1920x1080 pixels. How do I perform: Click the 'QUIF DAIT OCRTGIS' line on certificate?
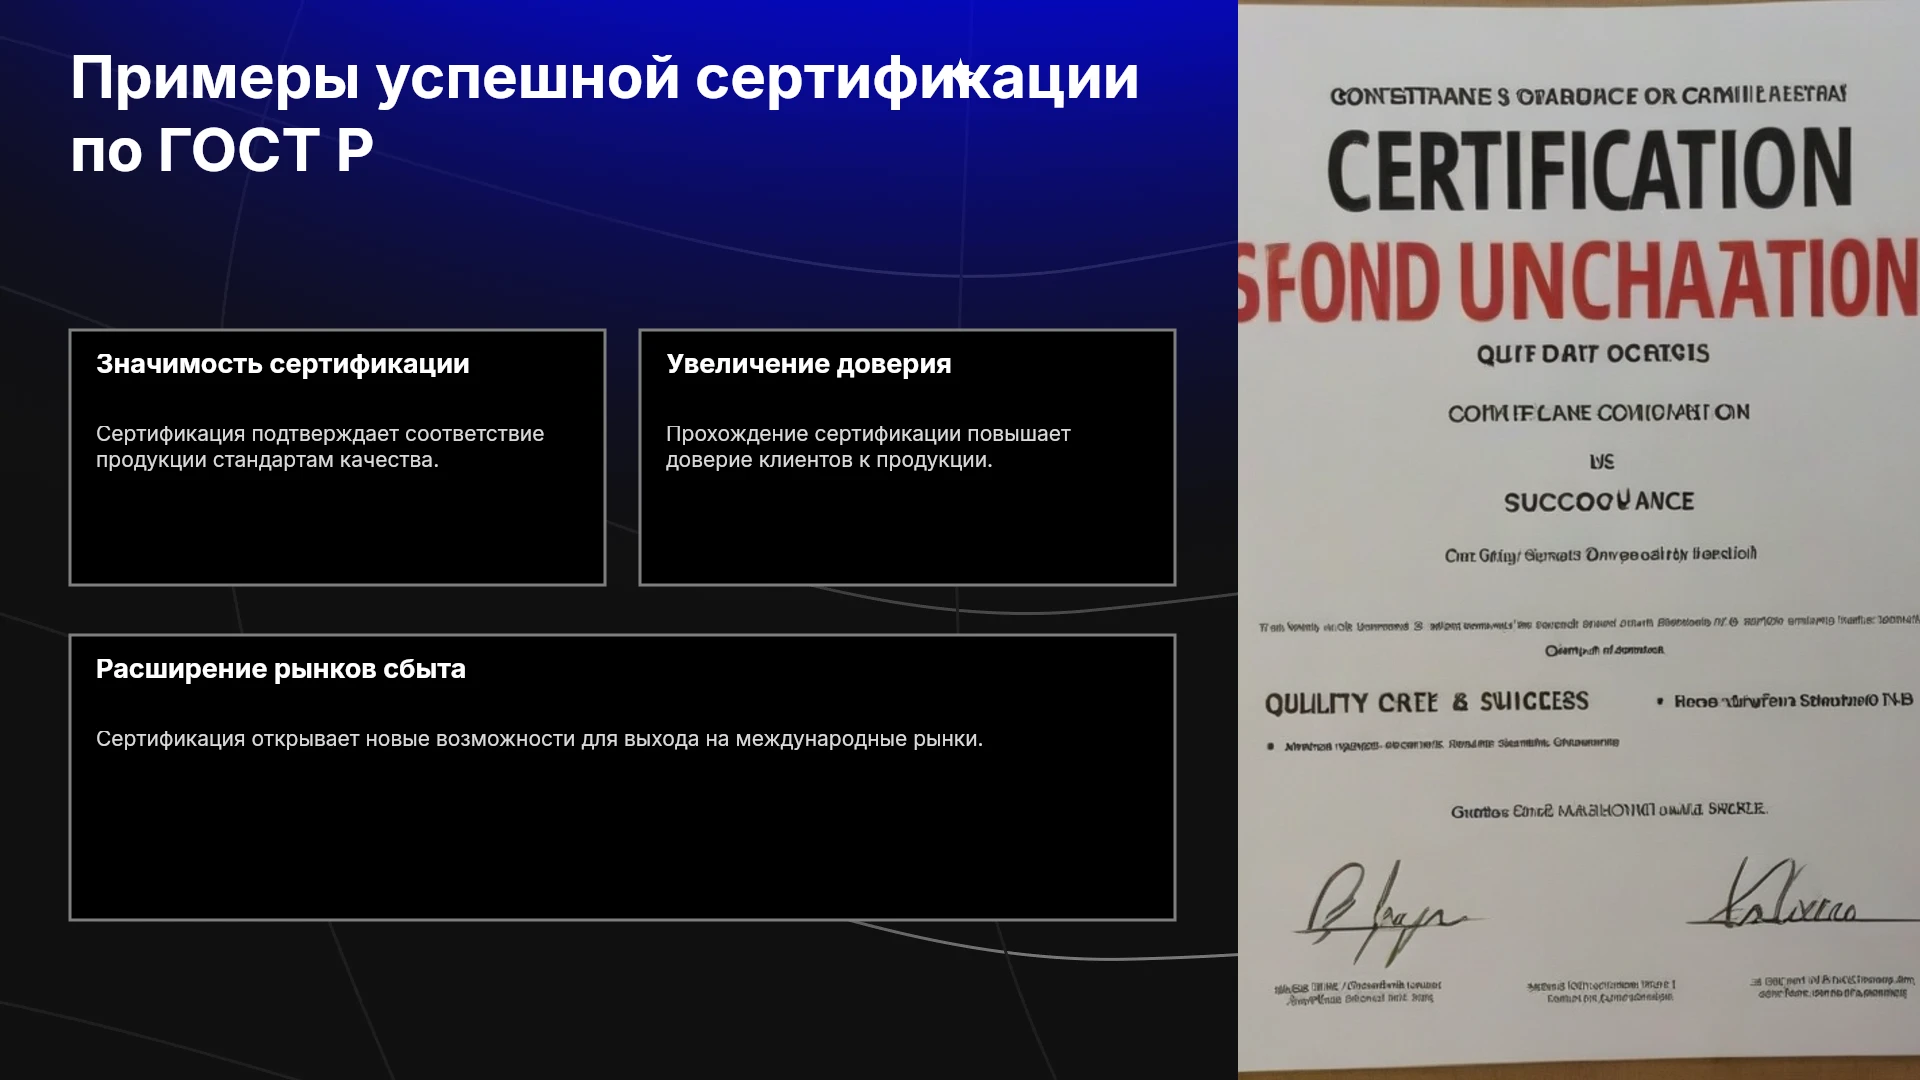pos(1593,353)
